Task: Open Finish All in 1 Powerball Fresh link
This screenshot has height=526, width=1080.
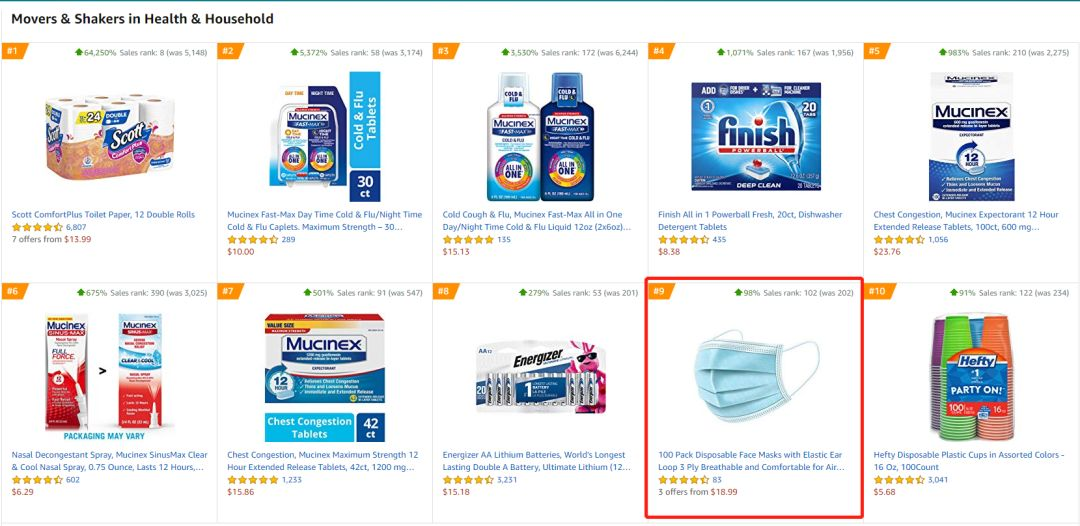Action: click(750, 220)
